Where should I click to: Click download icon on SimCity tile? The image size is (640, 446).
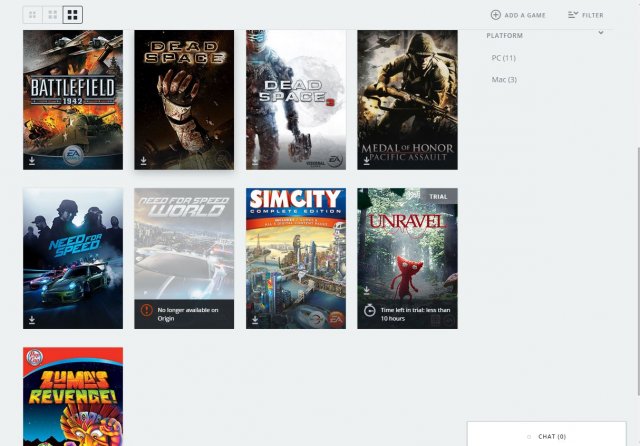click(x=255, y=320)
